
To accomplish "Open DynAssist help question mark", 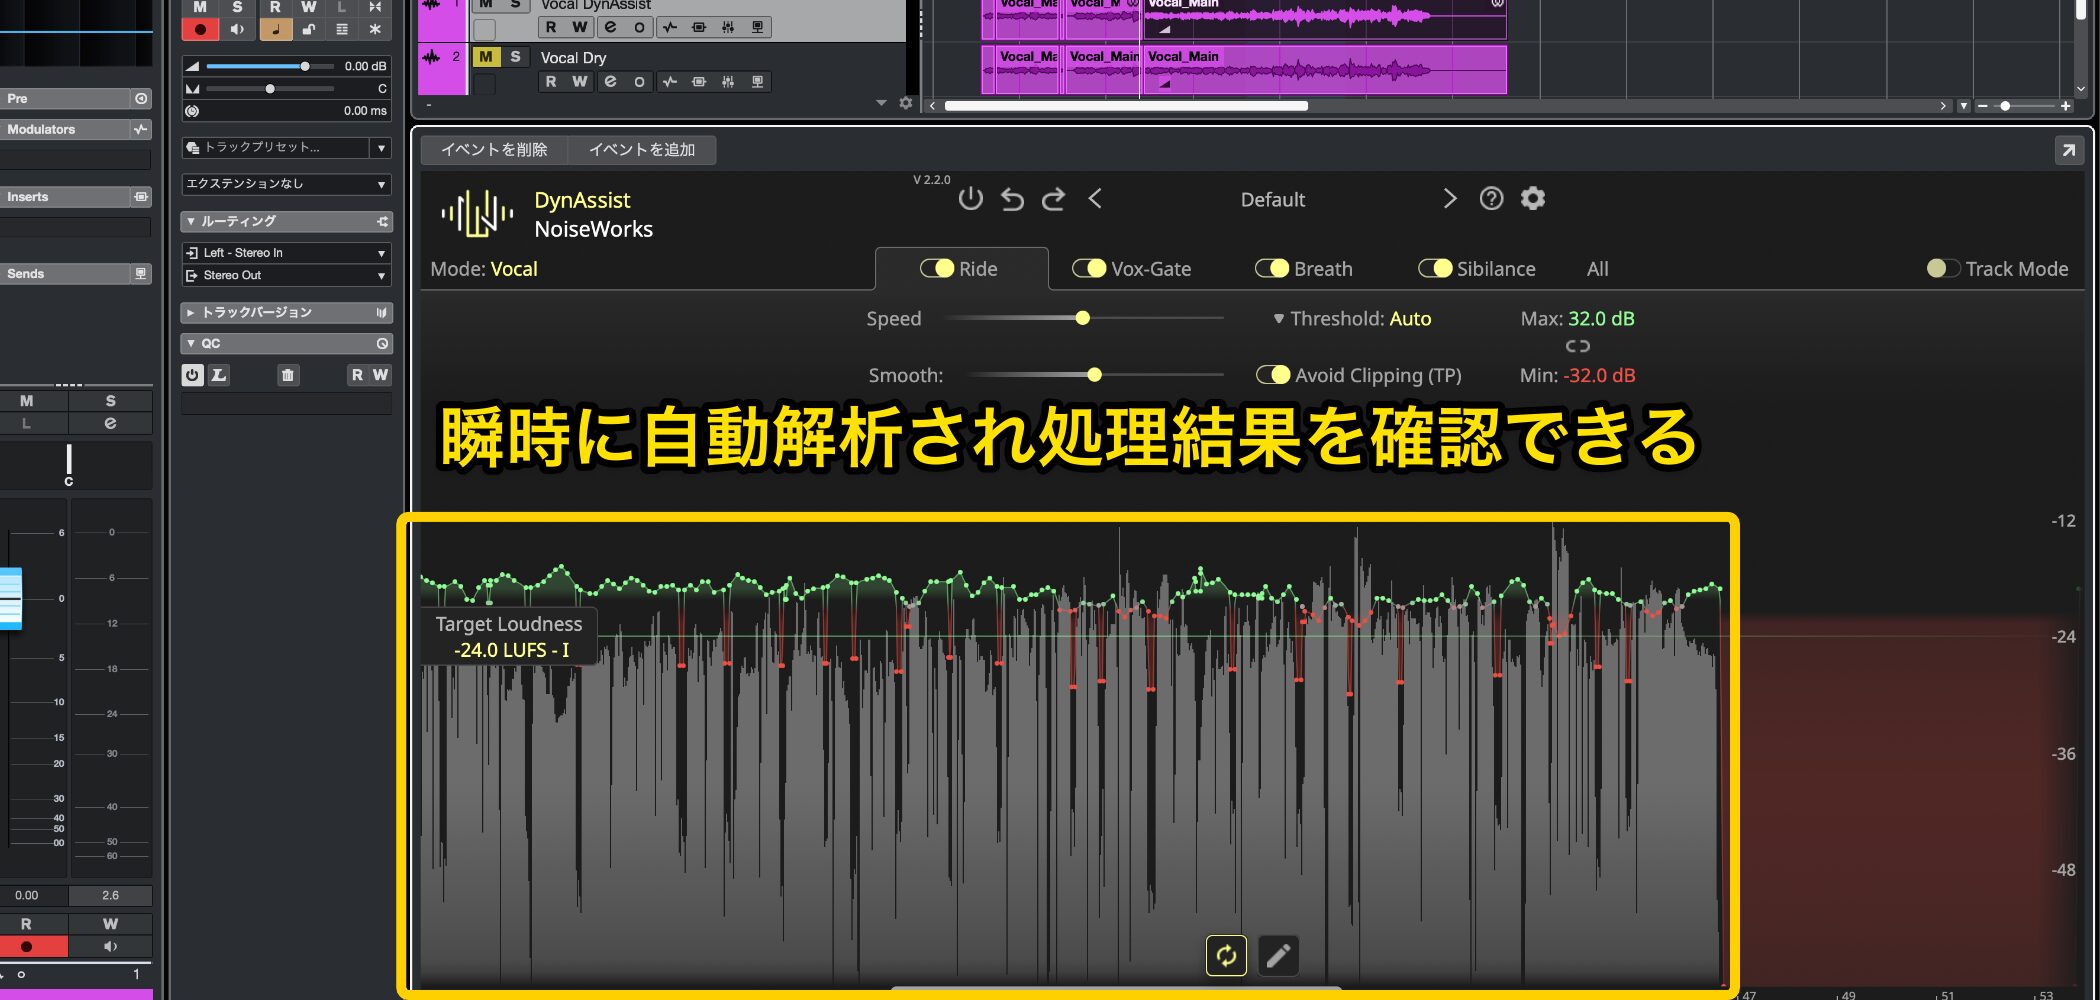I will pos(1491,199).
